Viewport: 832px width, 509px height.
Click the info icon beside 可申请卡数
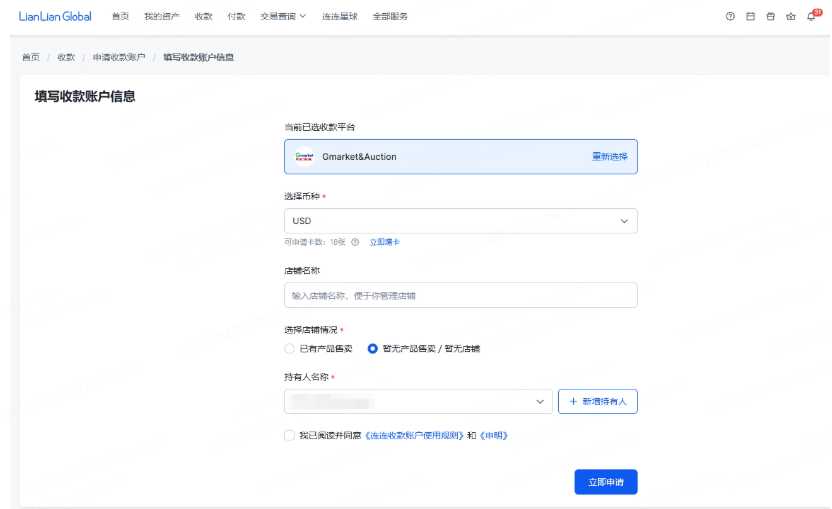[355, 242]
